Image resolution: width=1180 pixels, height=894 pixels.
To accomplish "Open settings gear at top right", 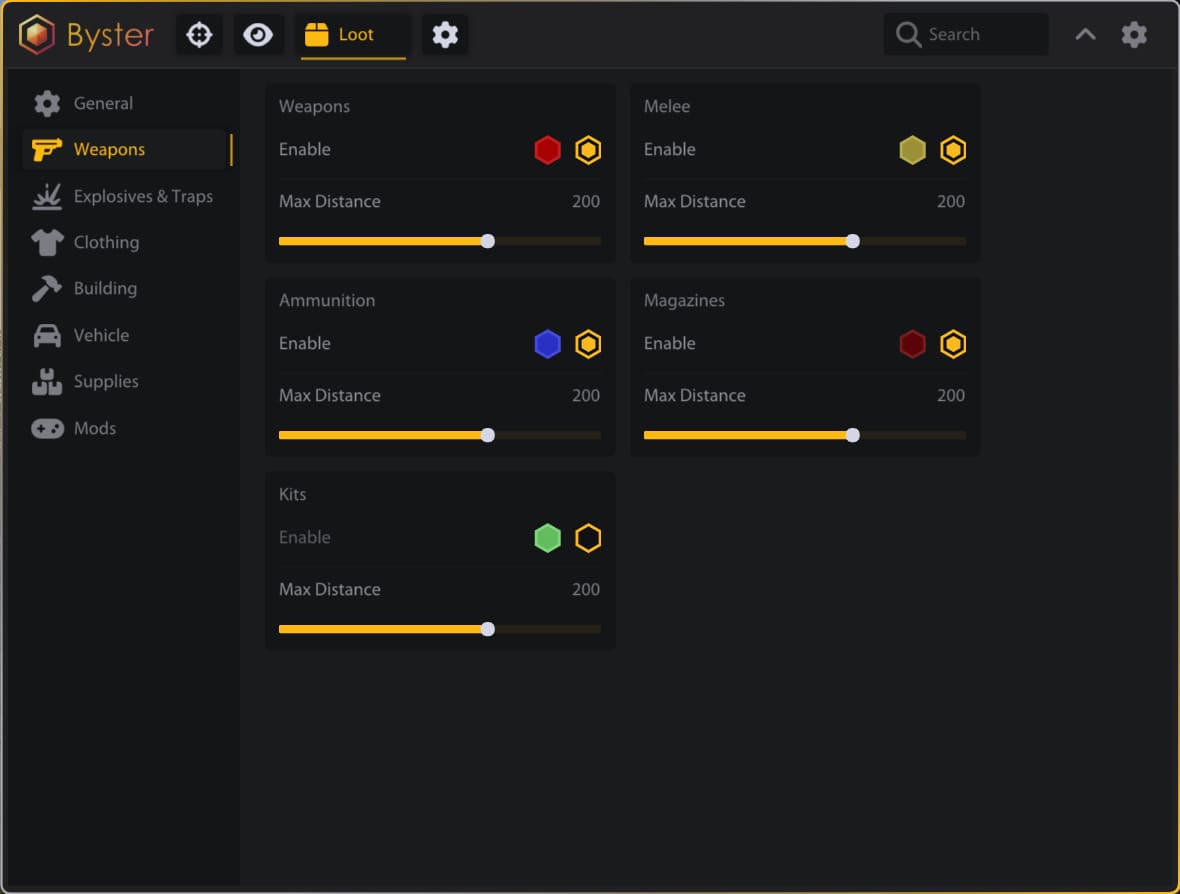I will 1134,35.
